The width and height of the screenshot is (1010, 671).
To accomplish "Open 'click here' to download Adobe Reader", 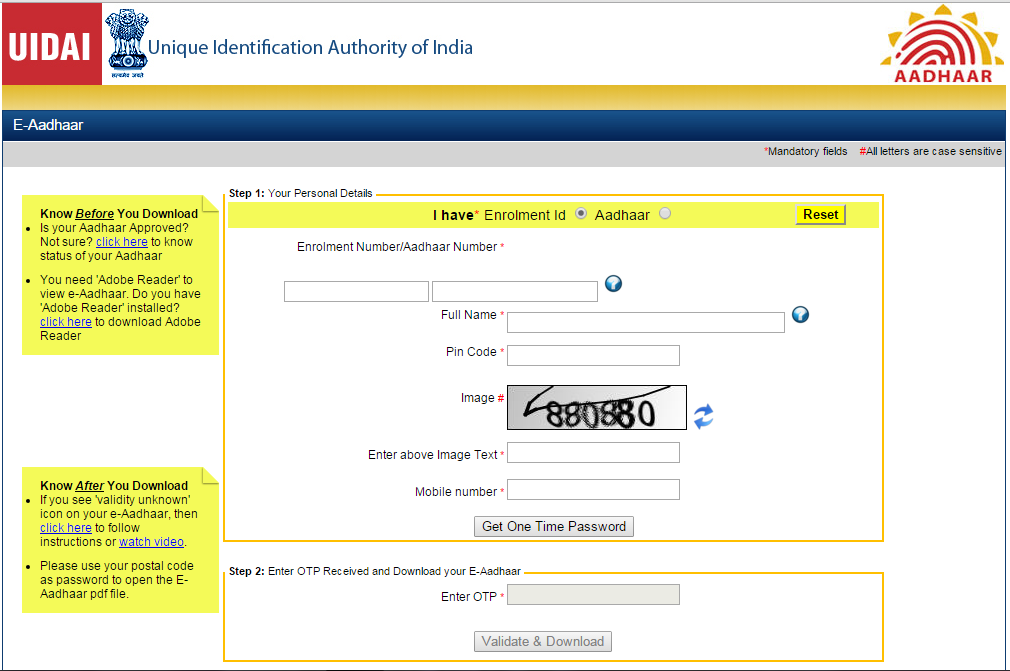I will [x=65, y=321].
